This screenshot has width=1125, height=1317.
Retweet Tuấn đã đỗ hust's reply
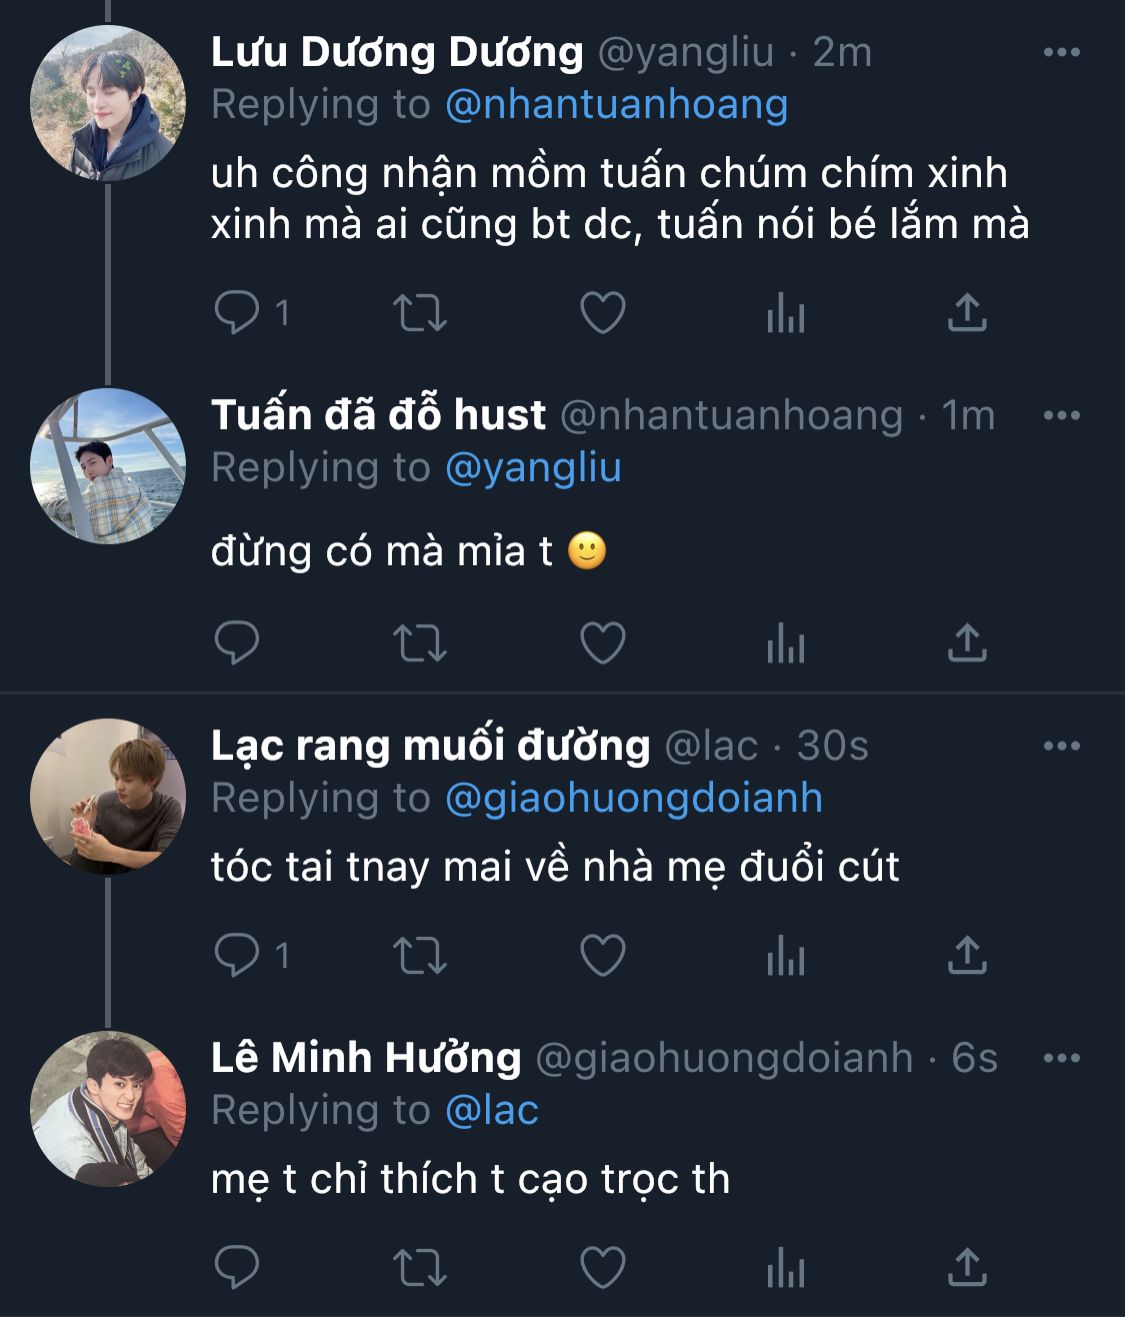[x=419, y=643]
